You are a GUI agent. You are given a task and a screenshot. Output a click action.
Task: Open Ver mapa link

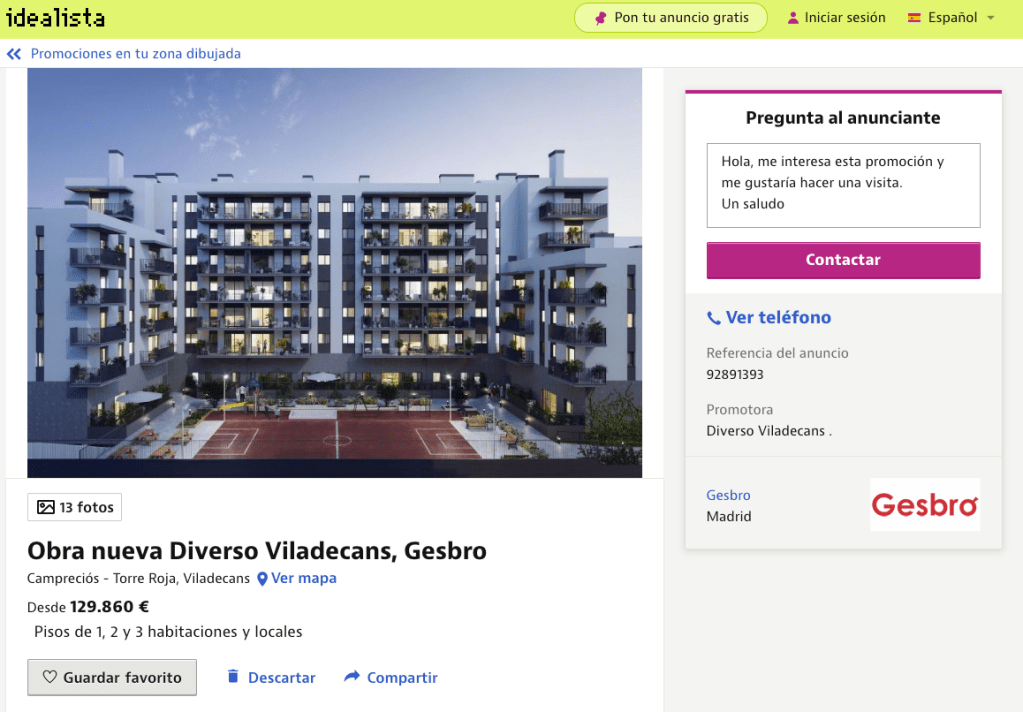click(304, 578)
